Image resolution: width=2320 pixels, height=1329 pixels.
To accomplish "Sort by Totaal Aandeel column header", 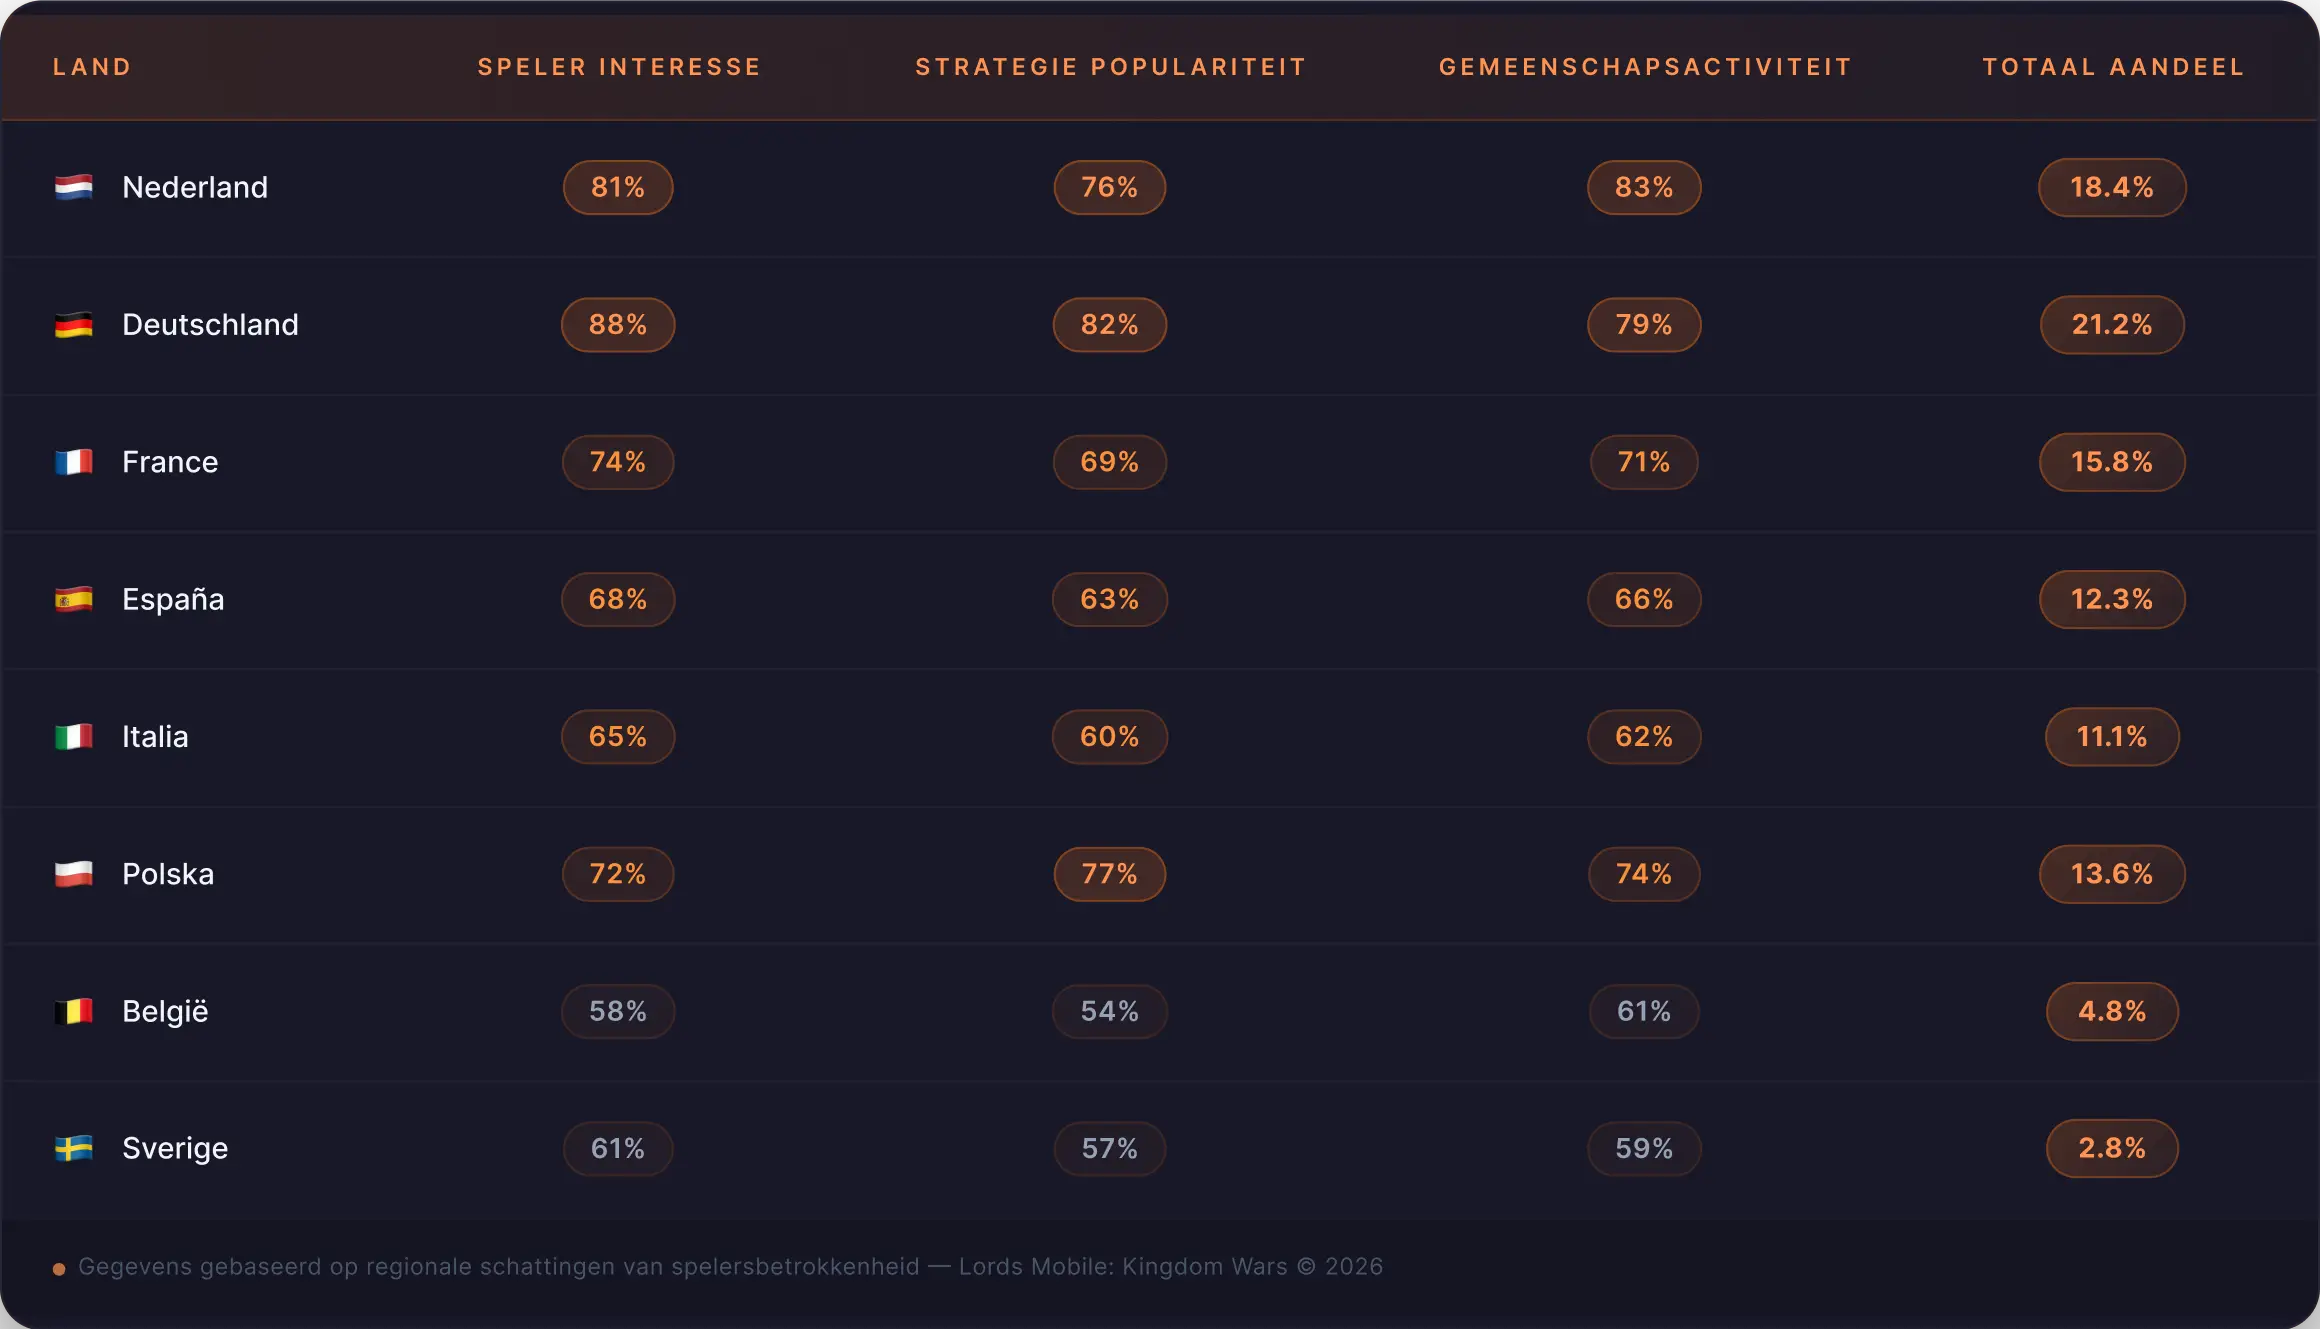I will pyautogui.click(x=2113, y=67).
